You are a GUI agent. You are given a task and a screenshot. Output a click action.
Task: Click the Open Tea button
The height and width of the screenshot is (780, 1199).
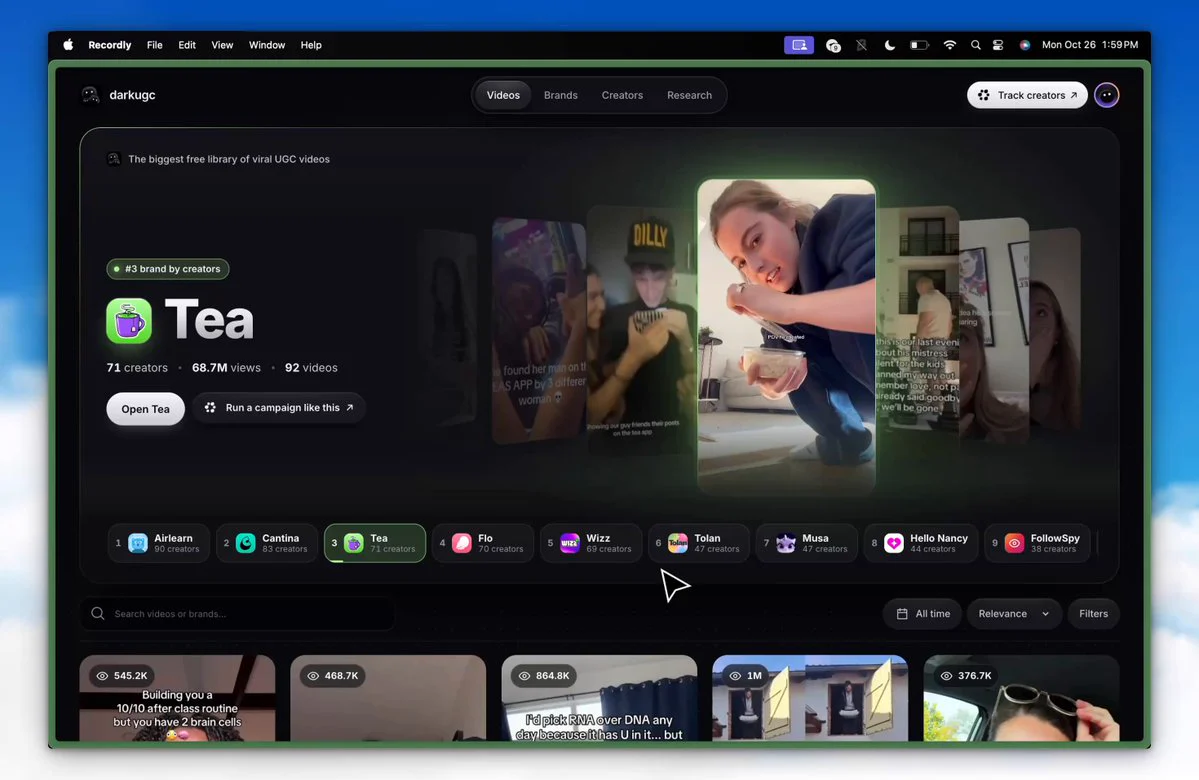145,408
